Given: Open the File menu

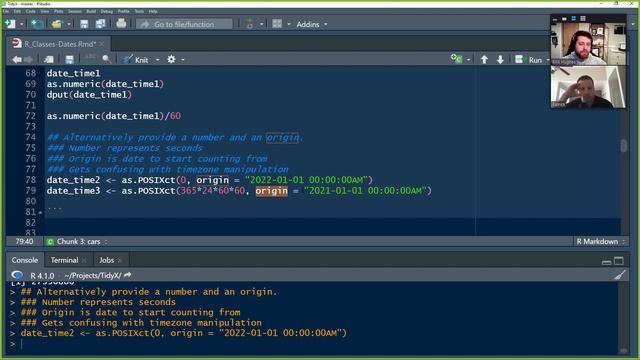Looking at the screenshot, I should tap(6, 11).
